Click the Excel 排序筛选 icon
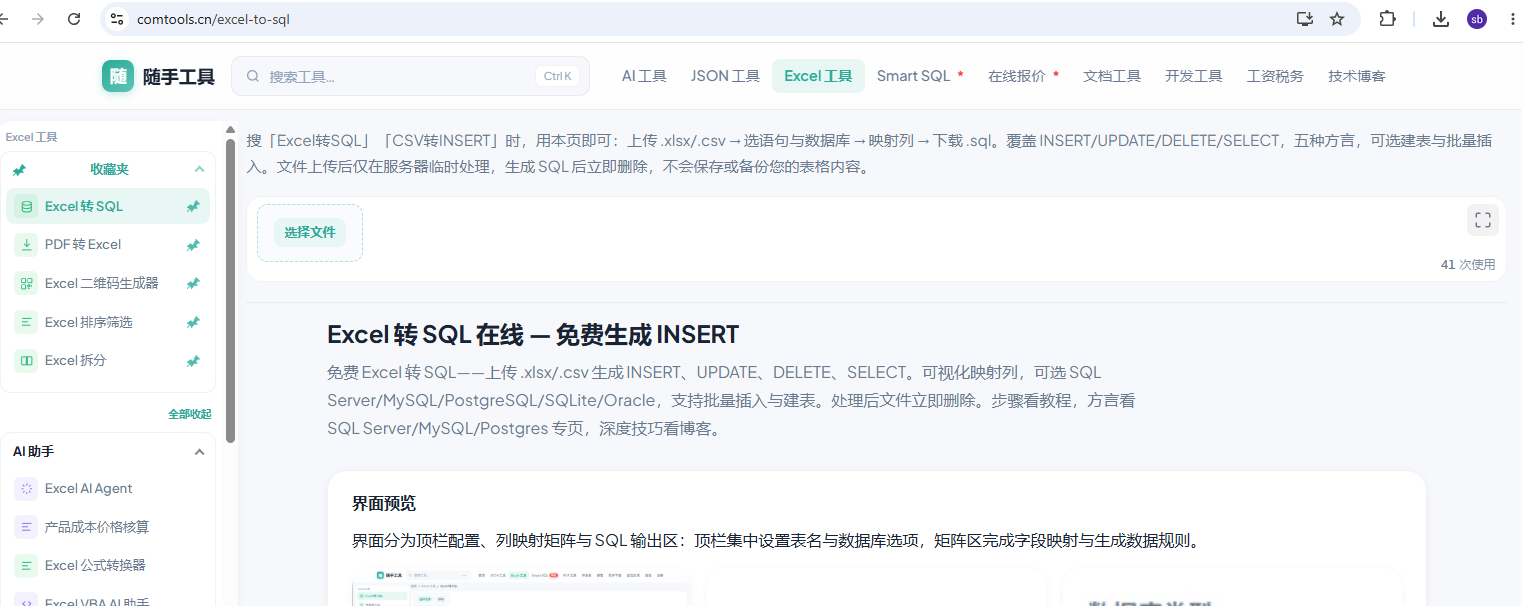This screenshot has width=1523, height=606. tap(26, 322)
